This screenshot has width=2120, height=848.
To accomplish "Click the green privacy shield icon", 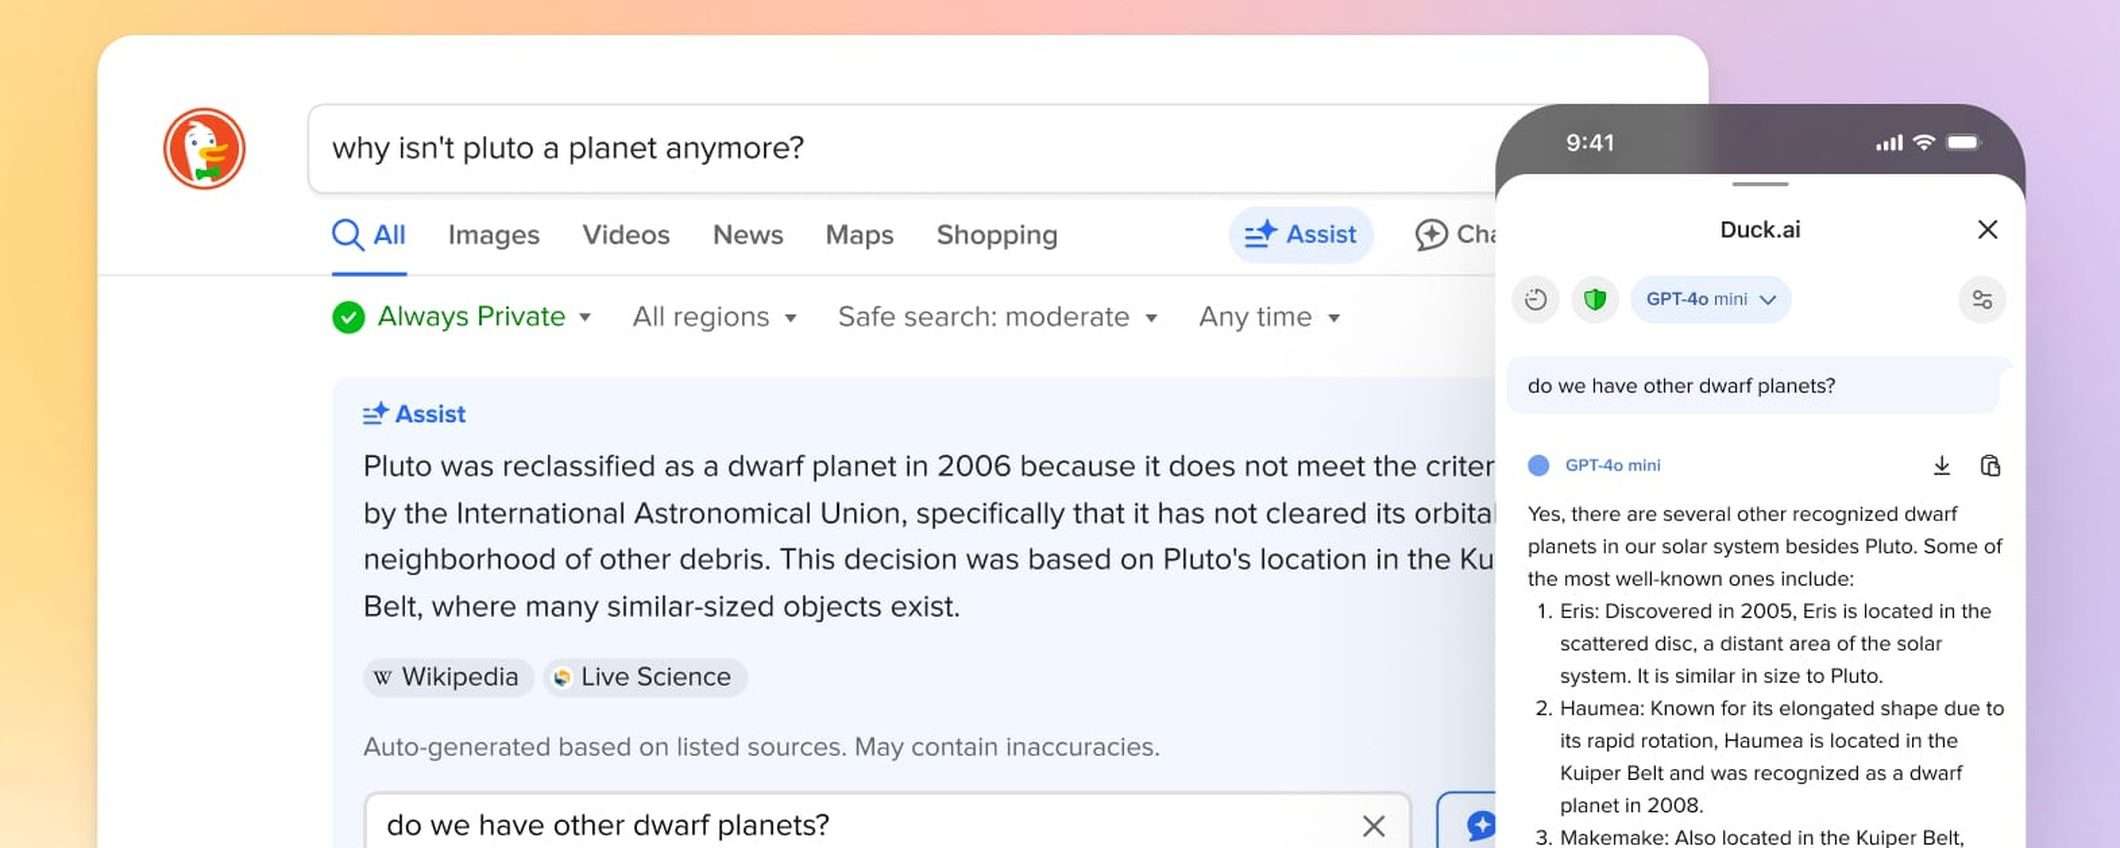I will click(x=1595, y=299).
